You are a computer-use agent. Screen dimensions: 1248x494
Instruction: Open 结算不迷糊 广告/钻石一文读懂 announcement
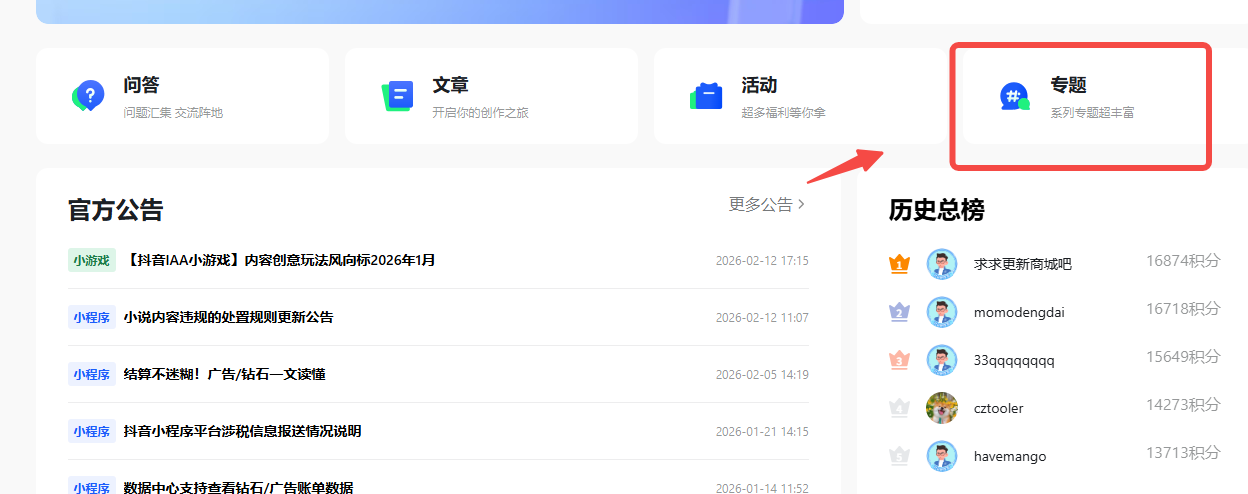coord(224,374)
